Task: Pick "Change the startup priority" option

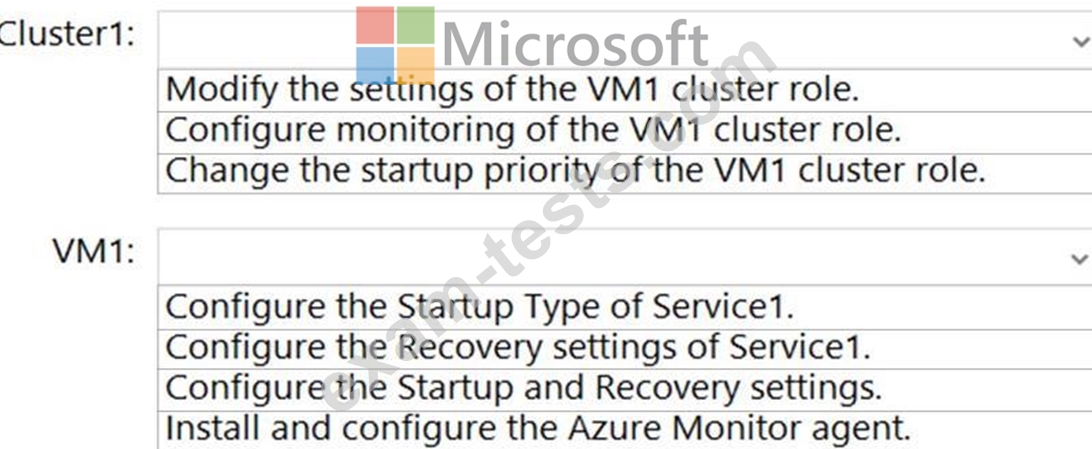Action: (575, 170)
